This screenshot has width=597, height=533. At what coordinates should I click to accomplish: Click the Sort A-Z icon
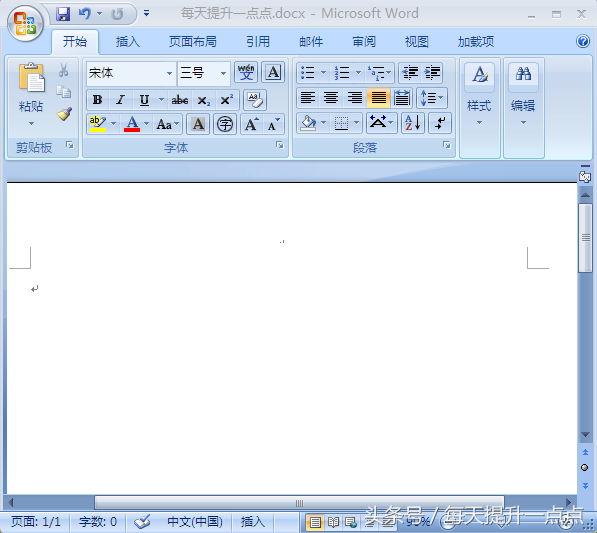[412, 123]
